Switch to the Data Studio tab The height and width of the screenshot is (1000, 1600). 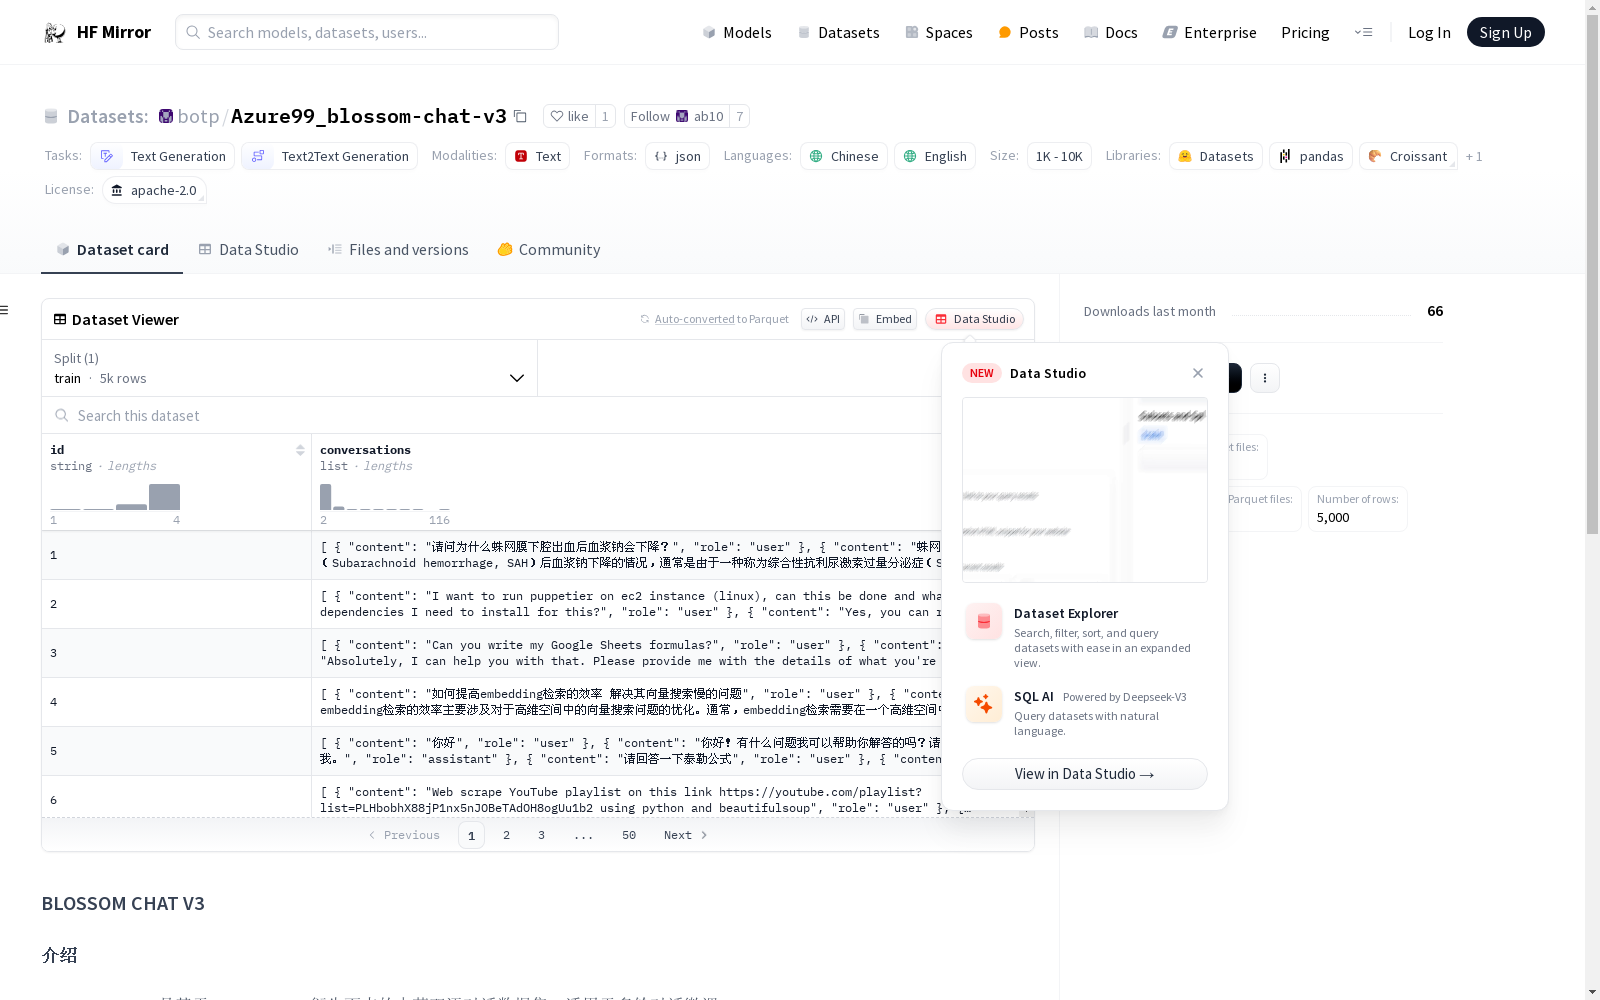tap(248, 250)
